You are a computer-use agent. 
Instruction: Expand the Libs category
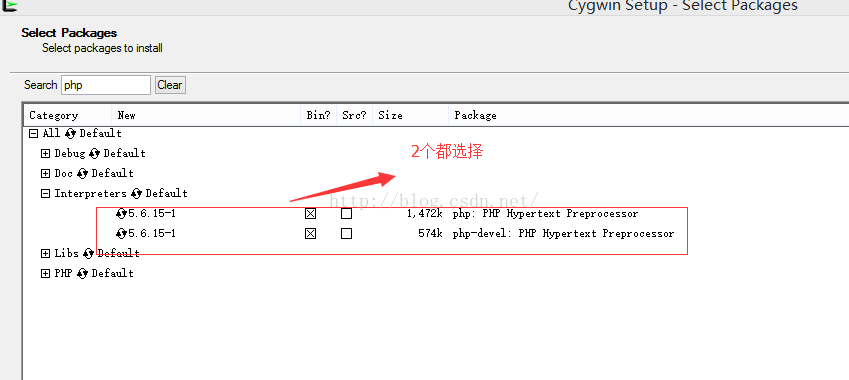coord(45,253)
